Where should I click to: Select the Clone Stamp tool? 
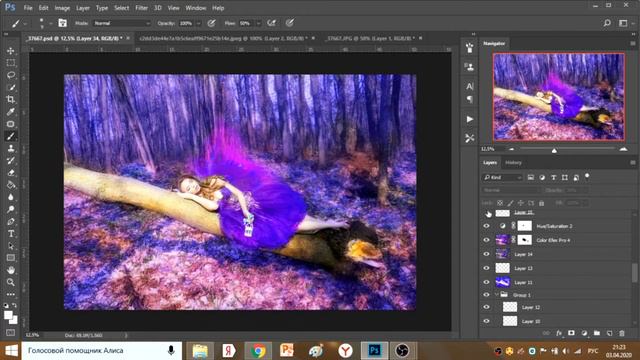11,149
